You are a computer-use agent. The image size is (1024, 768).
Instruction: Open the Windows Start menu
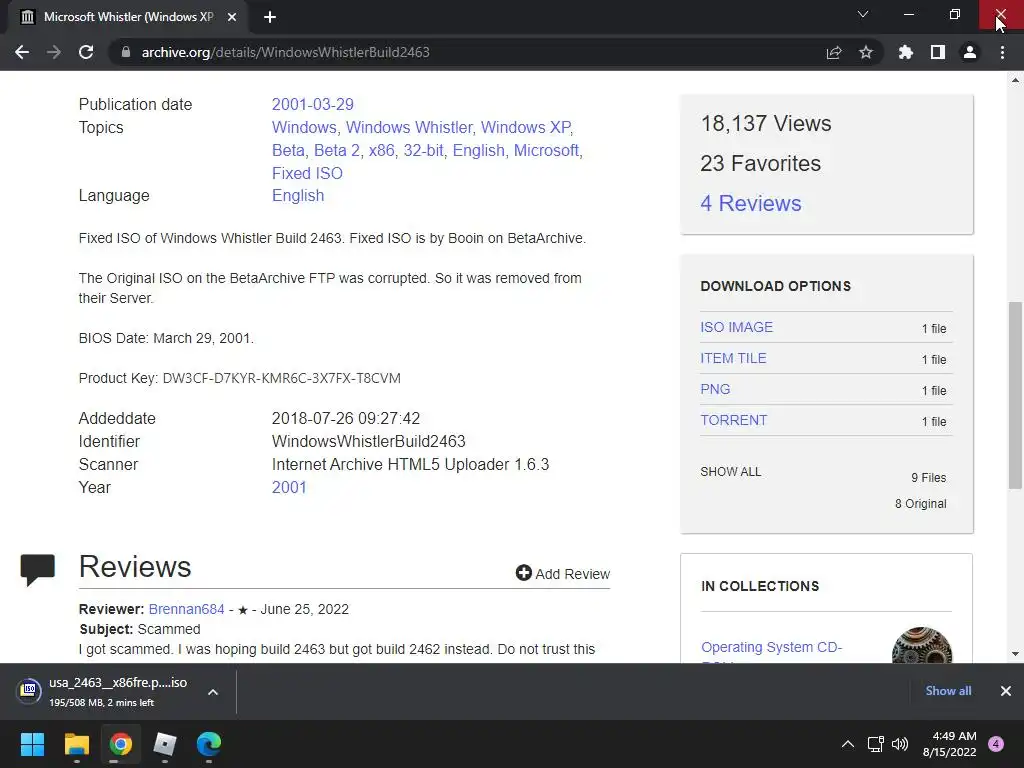32,744
